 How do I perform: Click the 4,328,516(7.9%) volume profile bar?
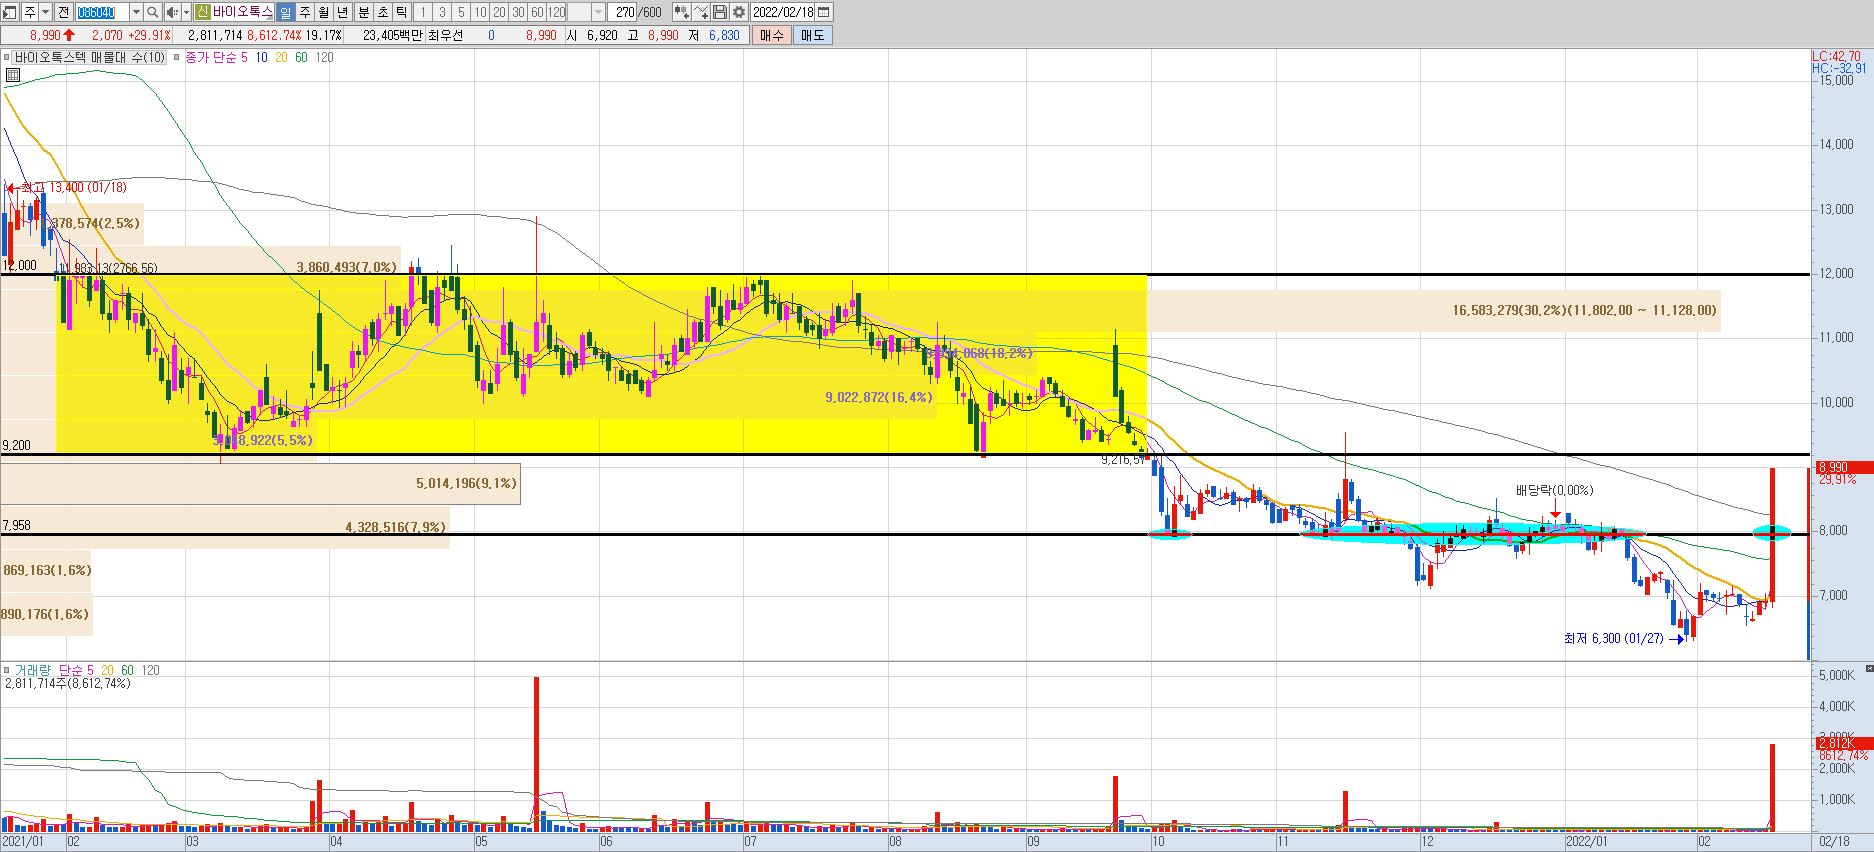pos(225,527)
